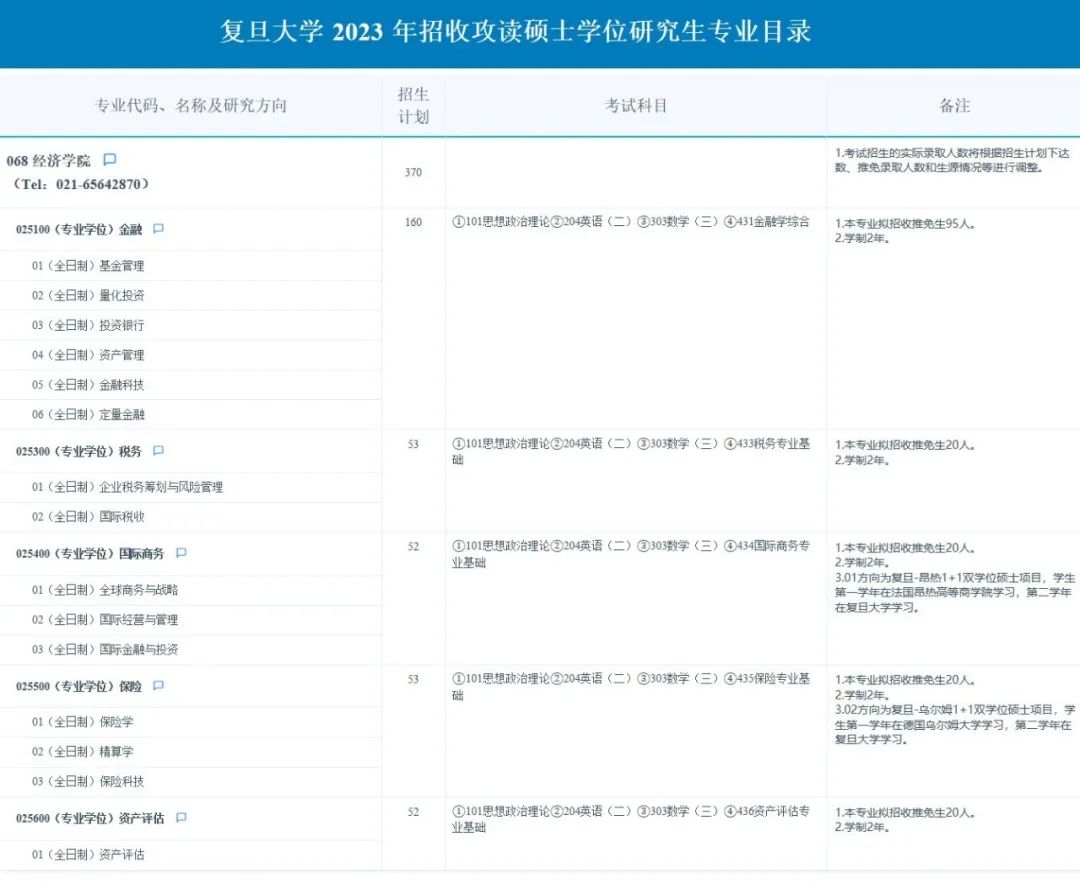Screen dimensions: 1080x885
Task: Open the 025100 (专业学位) 金融 major title
Action: pos(79,229)
